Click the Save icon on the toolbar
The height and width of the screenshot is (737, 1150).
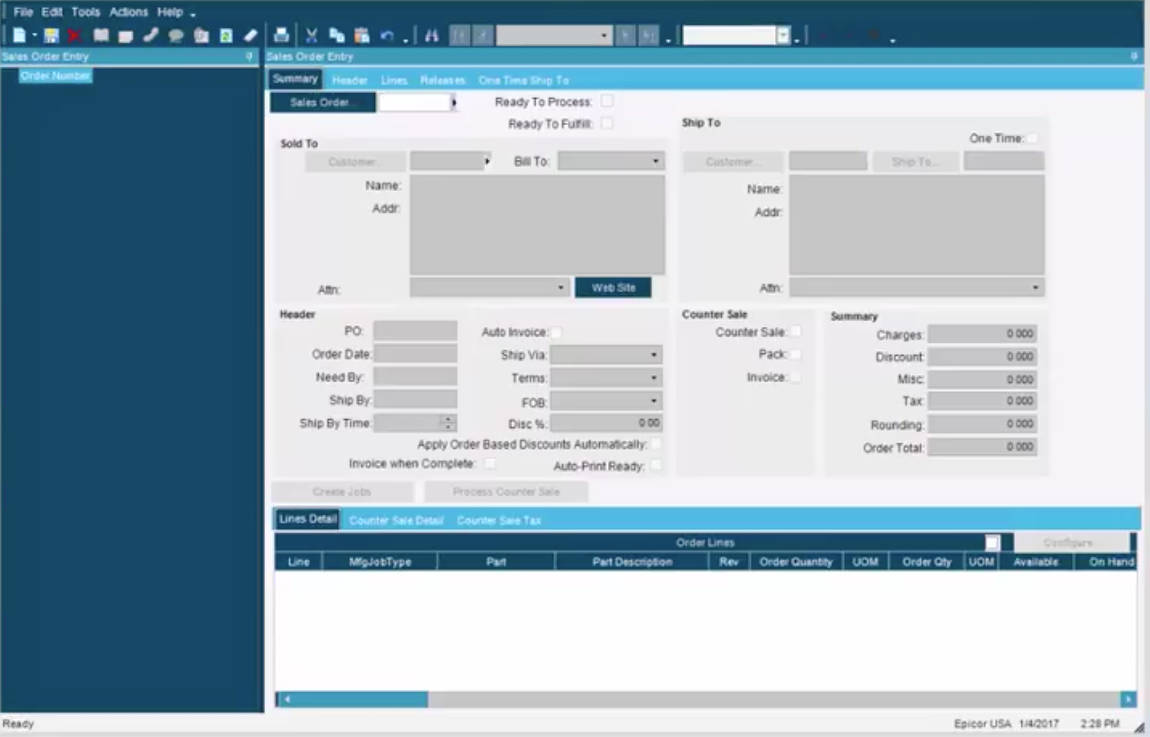click(x=52, y=33)
